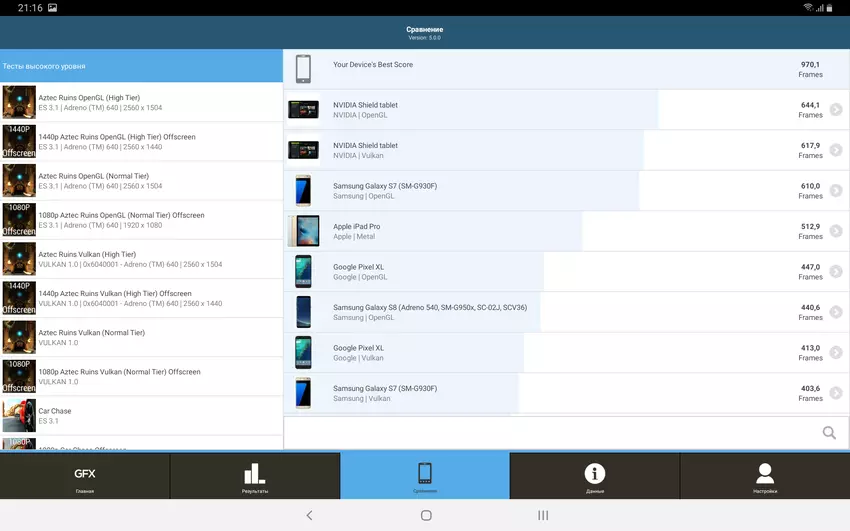The image size is (850, 531).
Task: Open the GFX home tab
Action: pos(85,476)
